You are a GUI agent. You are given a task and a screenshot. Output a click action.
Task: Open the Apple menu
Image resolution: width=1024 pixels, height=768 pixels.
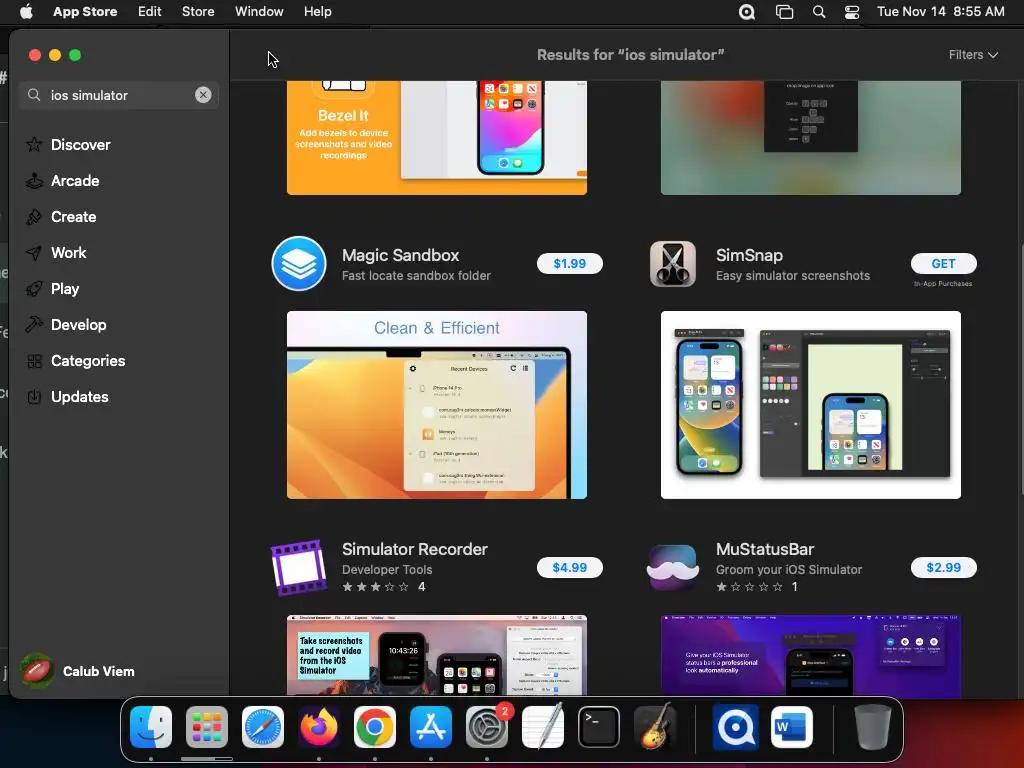[26, 11]
